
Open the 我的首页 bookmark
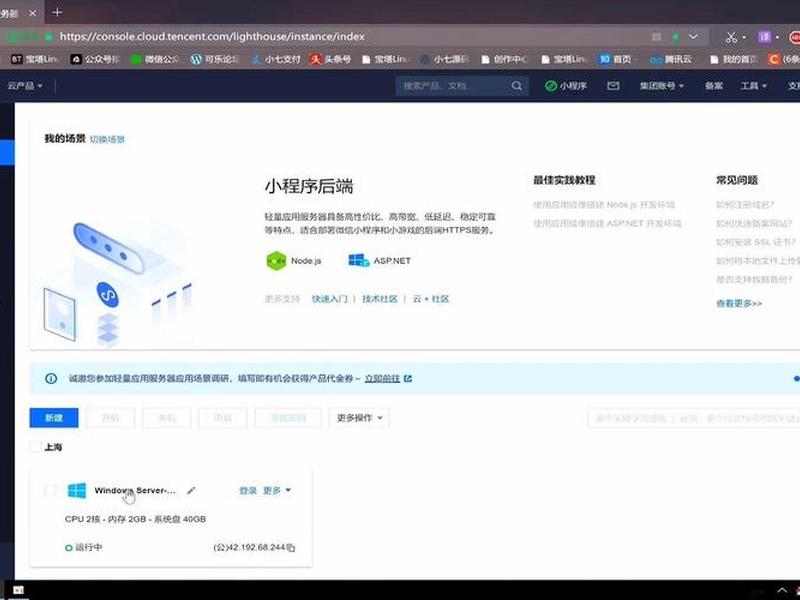click(x=734, y=59)
